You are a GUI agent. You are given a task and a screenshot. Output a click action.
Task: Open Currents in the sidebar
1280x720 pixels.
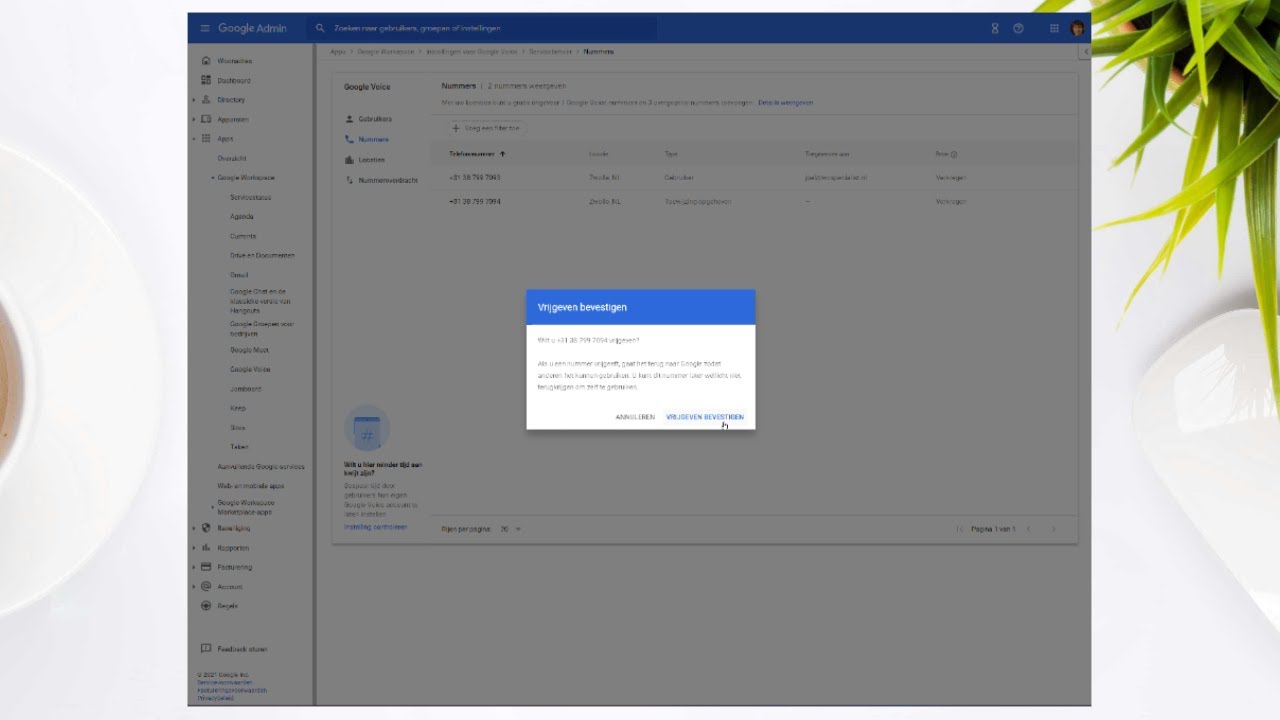point(243,236)
